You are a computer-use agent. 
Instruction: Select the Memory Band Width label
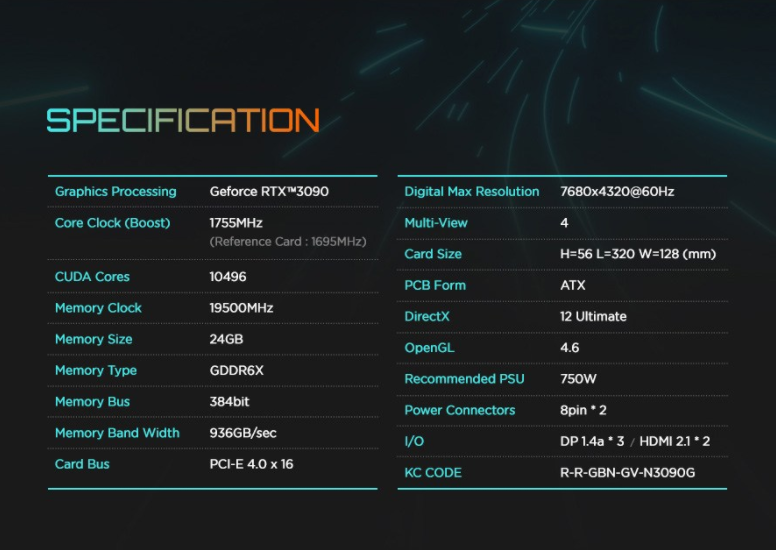coord(117,433)
